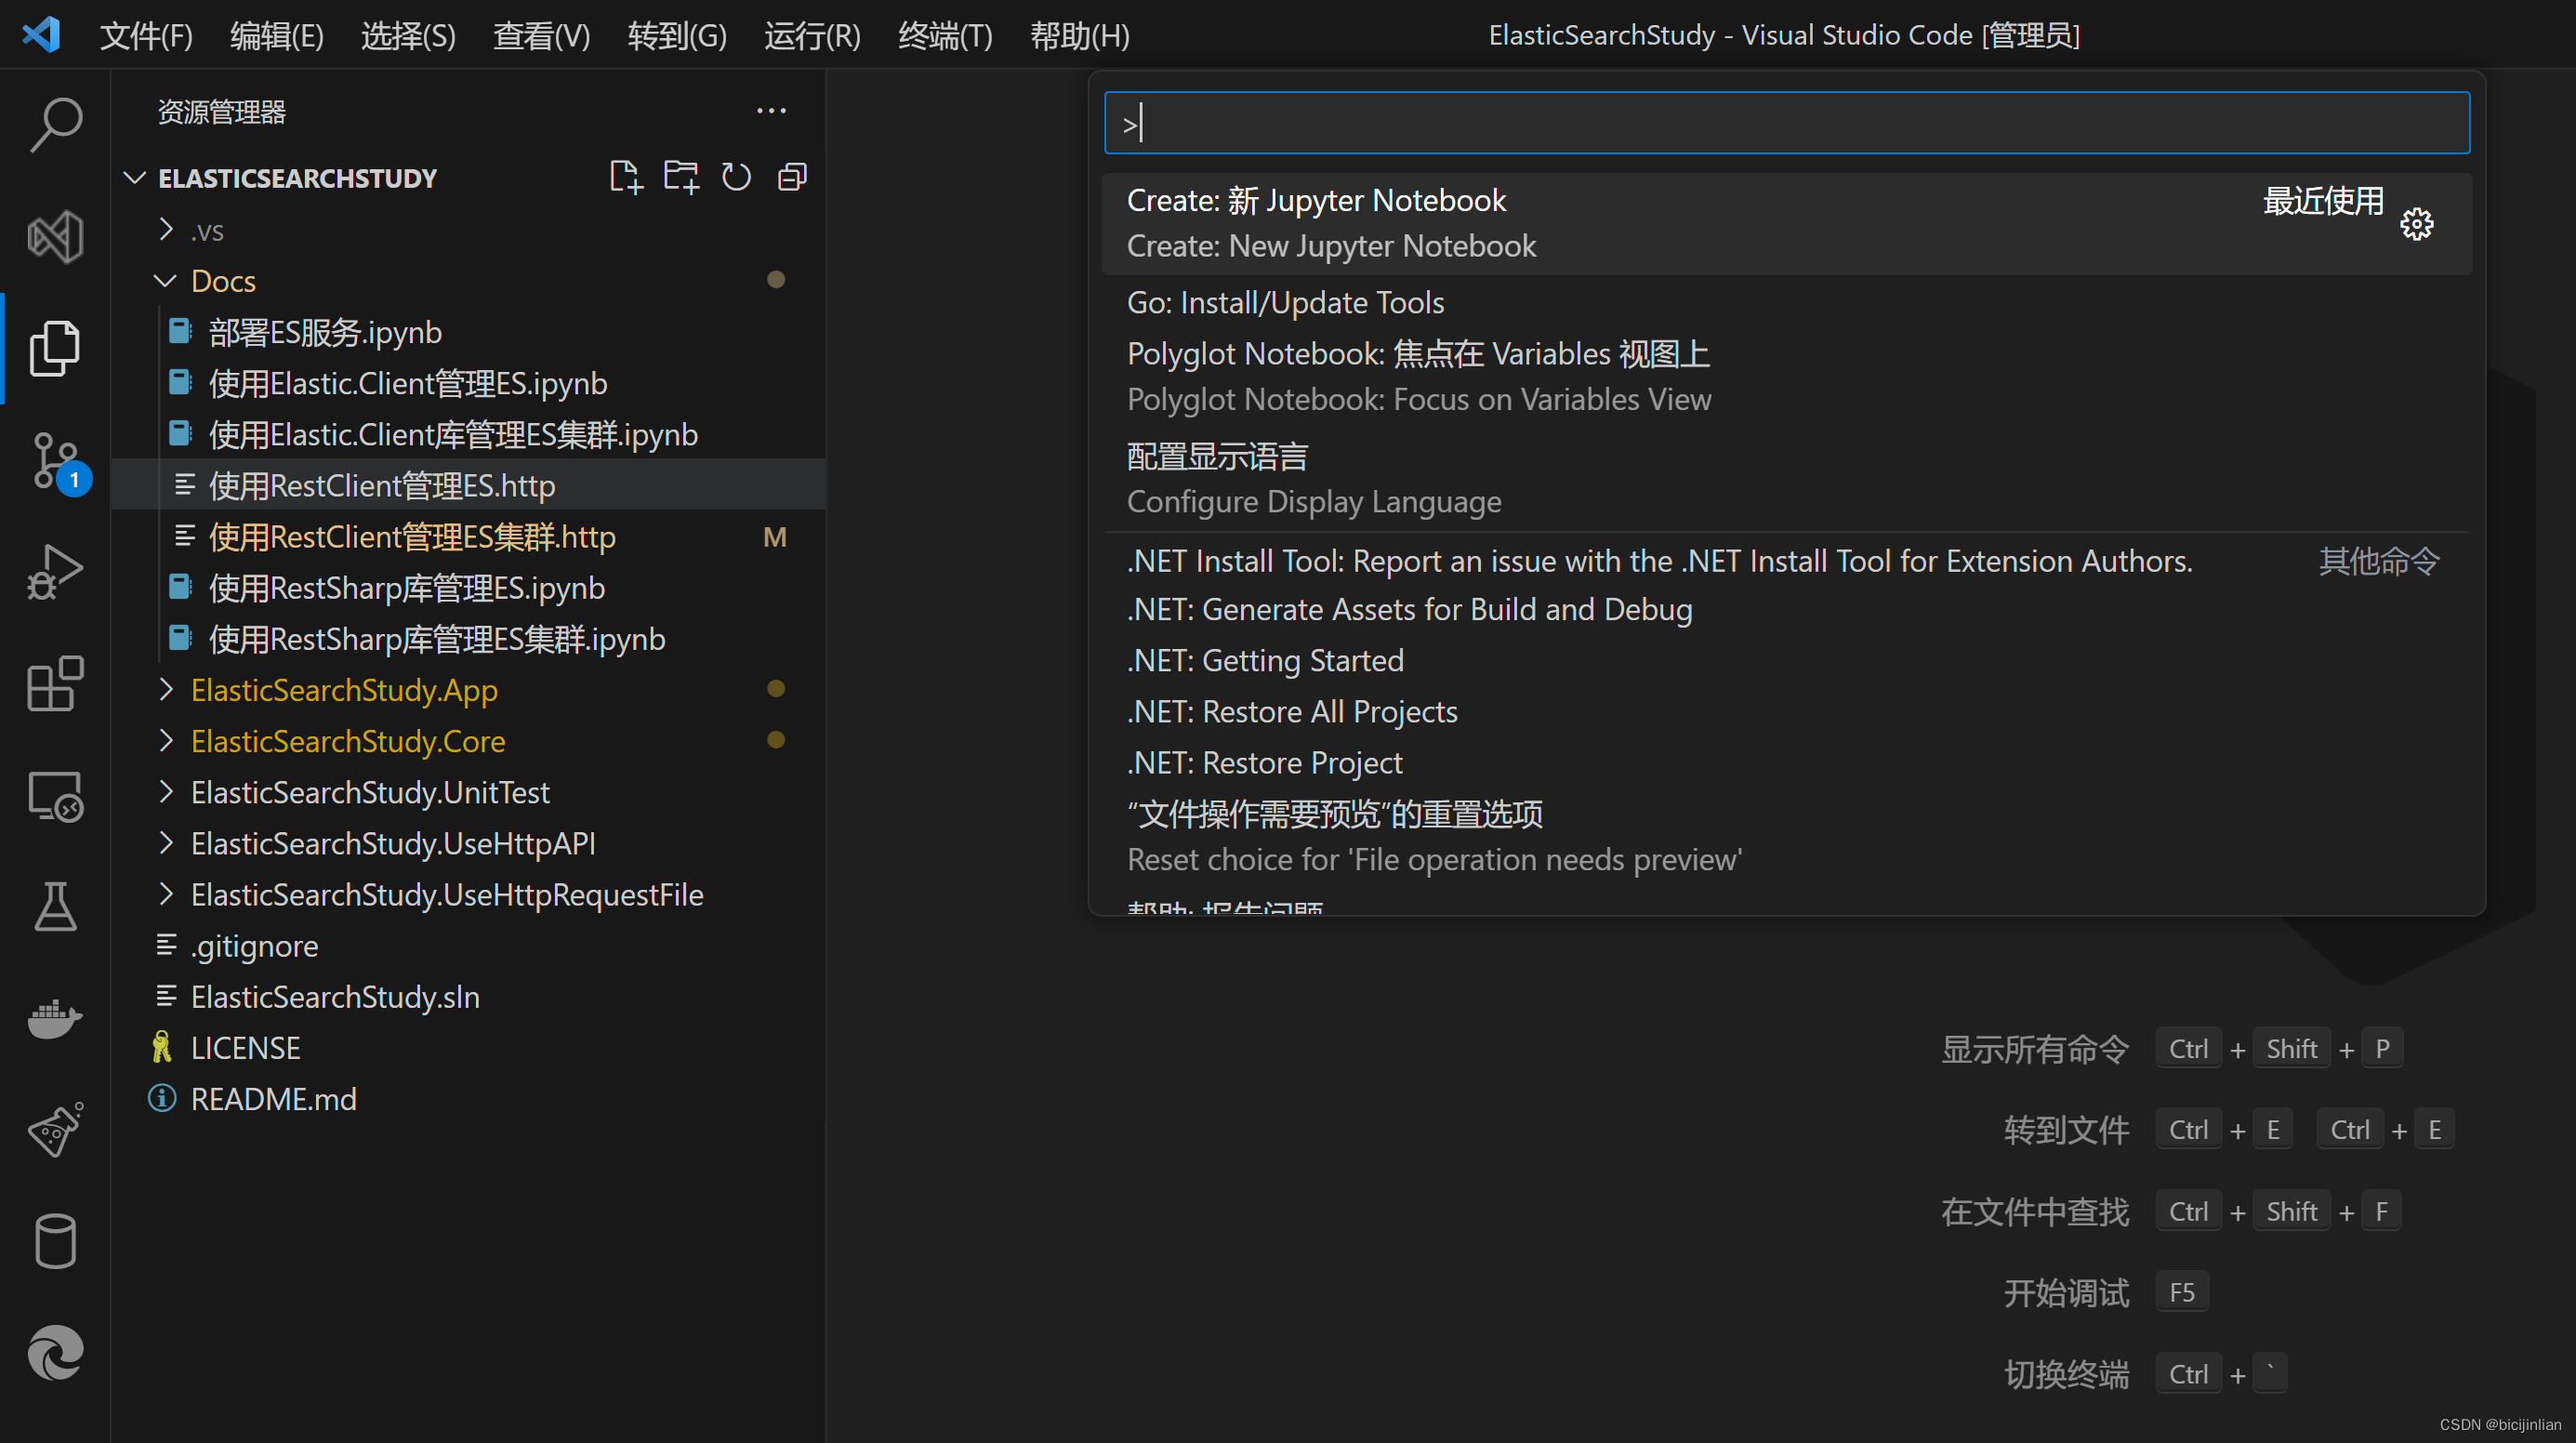
Task: Configure keybinding gear for Jupyter Notebook command
Action: pos(2416,224)
